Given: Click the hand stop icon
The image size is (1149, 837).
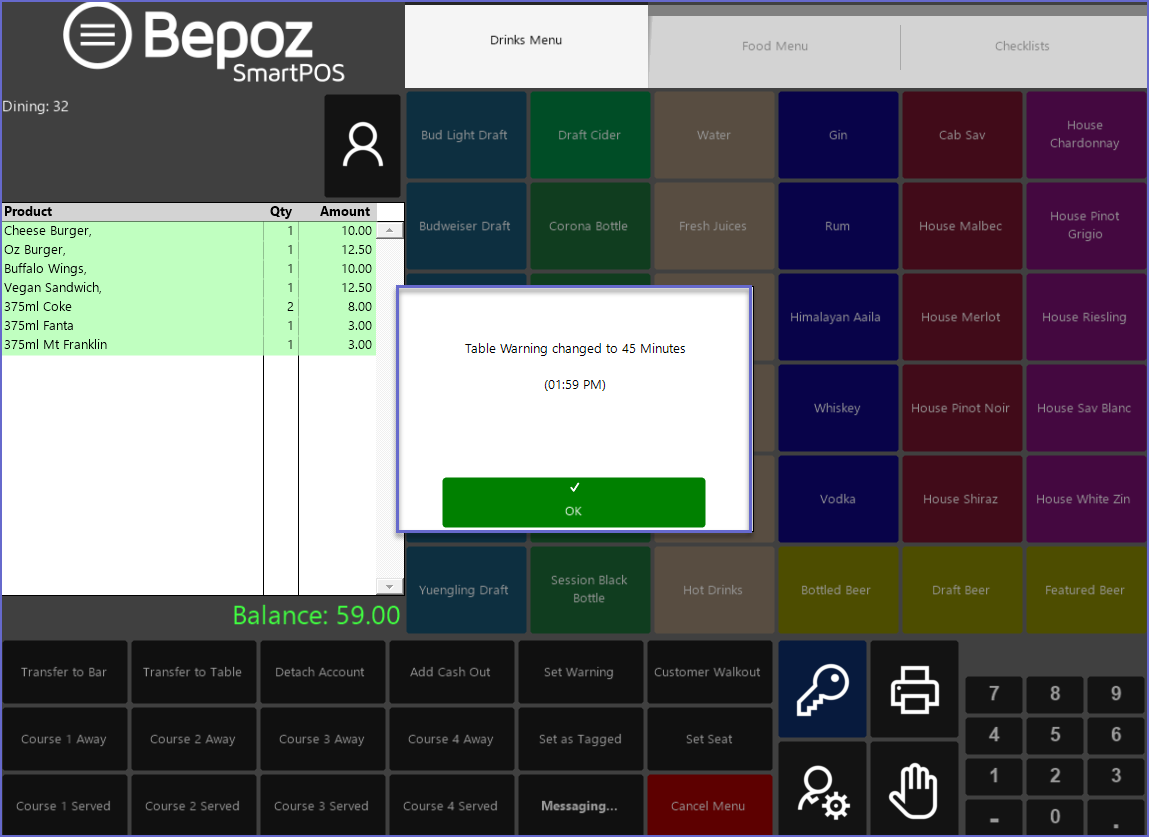Looking at the screenshot, I should [914, 788].
